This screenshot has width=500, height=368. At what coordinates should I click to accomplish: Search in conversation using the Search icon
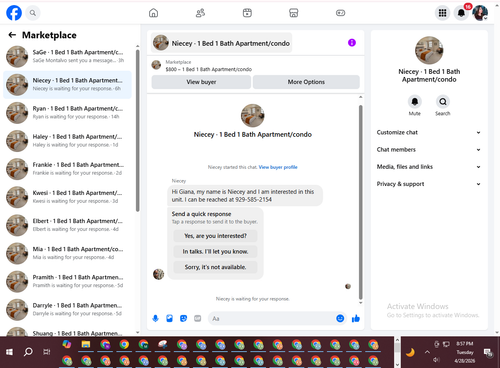pyautogui.click(x=443, y=102)
